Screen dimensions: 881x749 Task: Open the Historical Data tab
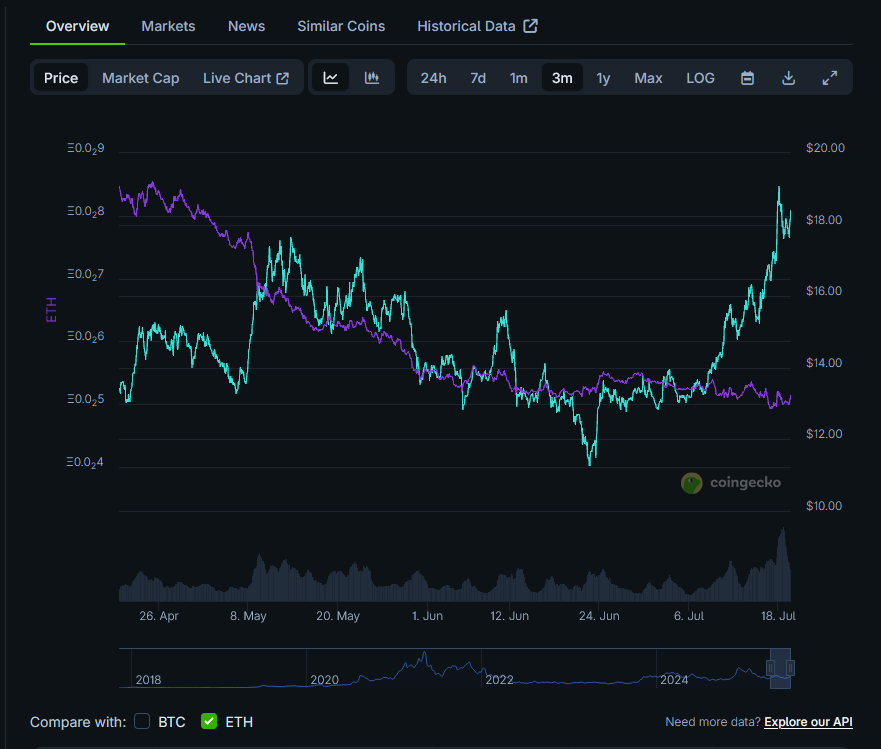477,26
